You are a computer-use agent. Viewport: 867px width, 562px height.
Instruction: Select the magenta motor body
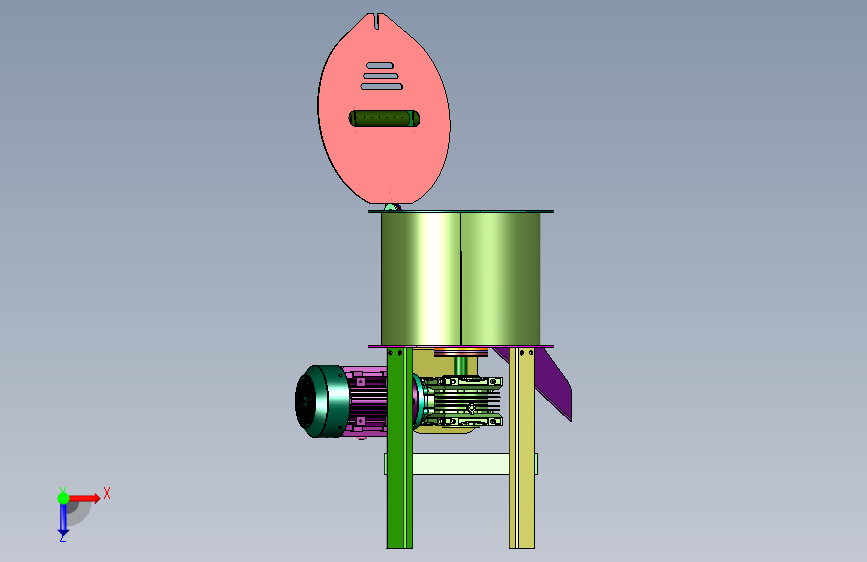coord(366,402)
